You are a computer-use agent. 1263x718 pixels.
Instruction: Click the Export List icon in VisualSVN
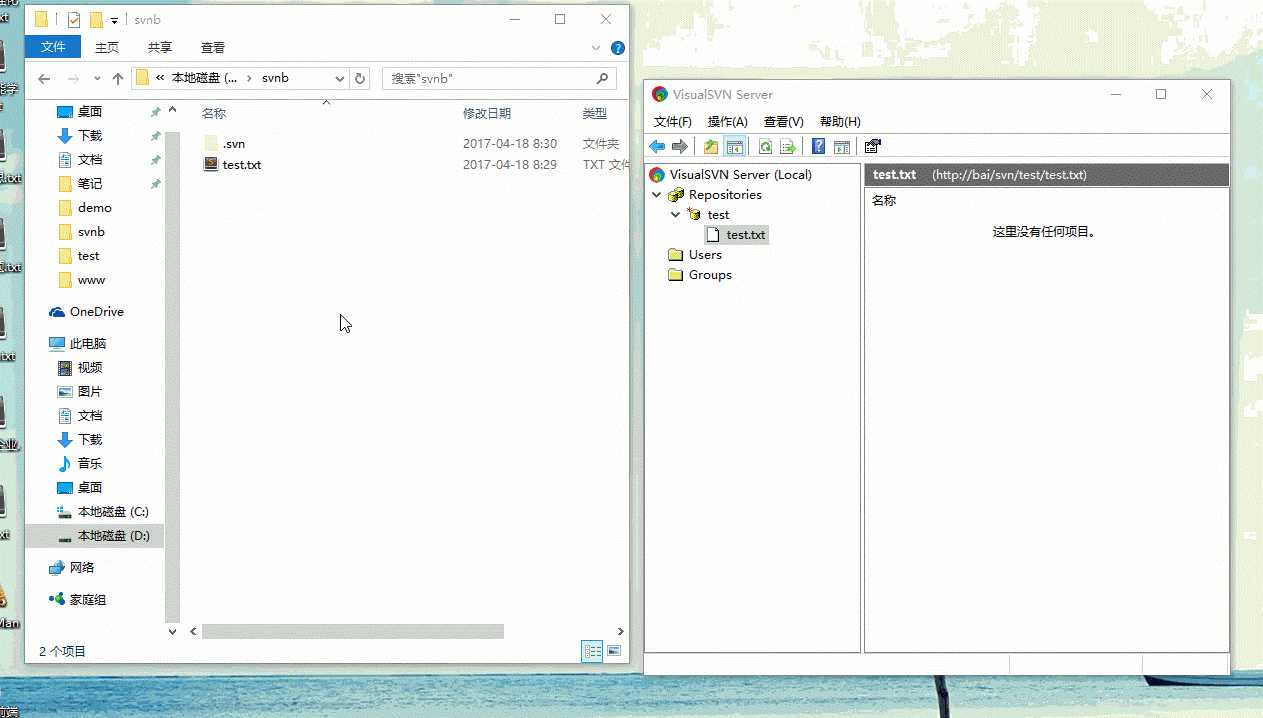pyautogui.click(x=788, y=147)
